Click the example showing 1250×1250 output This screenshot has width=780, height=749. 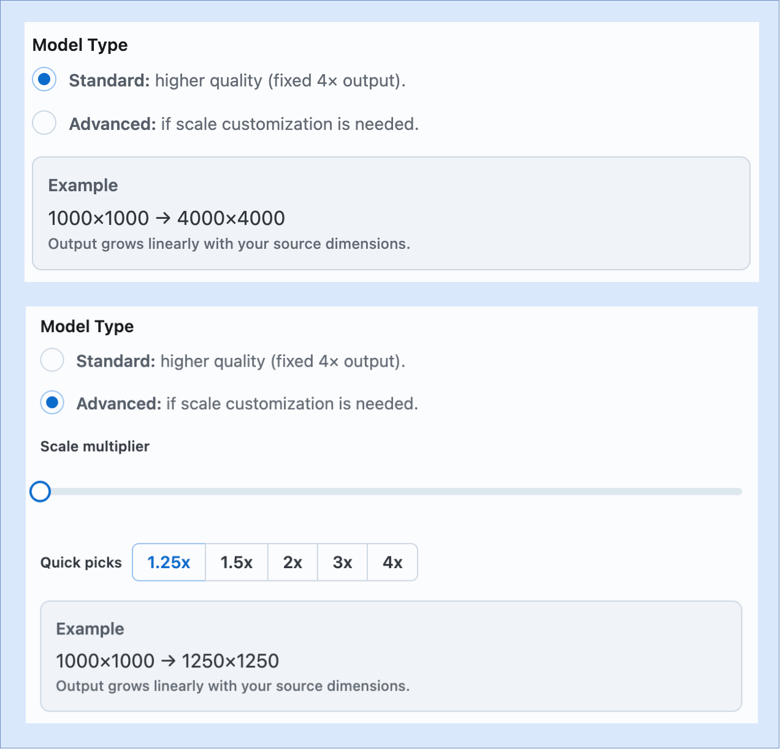[168, 661]
